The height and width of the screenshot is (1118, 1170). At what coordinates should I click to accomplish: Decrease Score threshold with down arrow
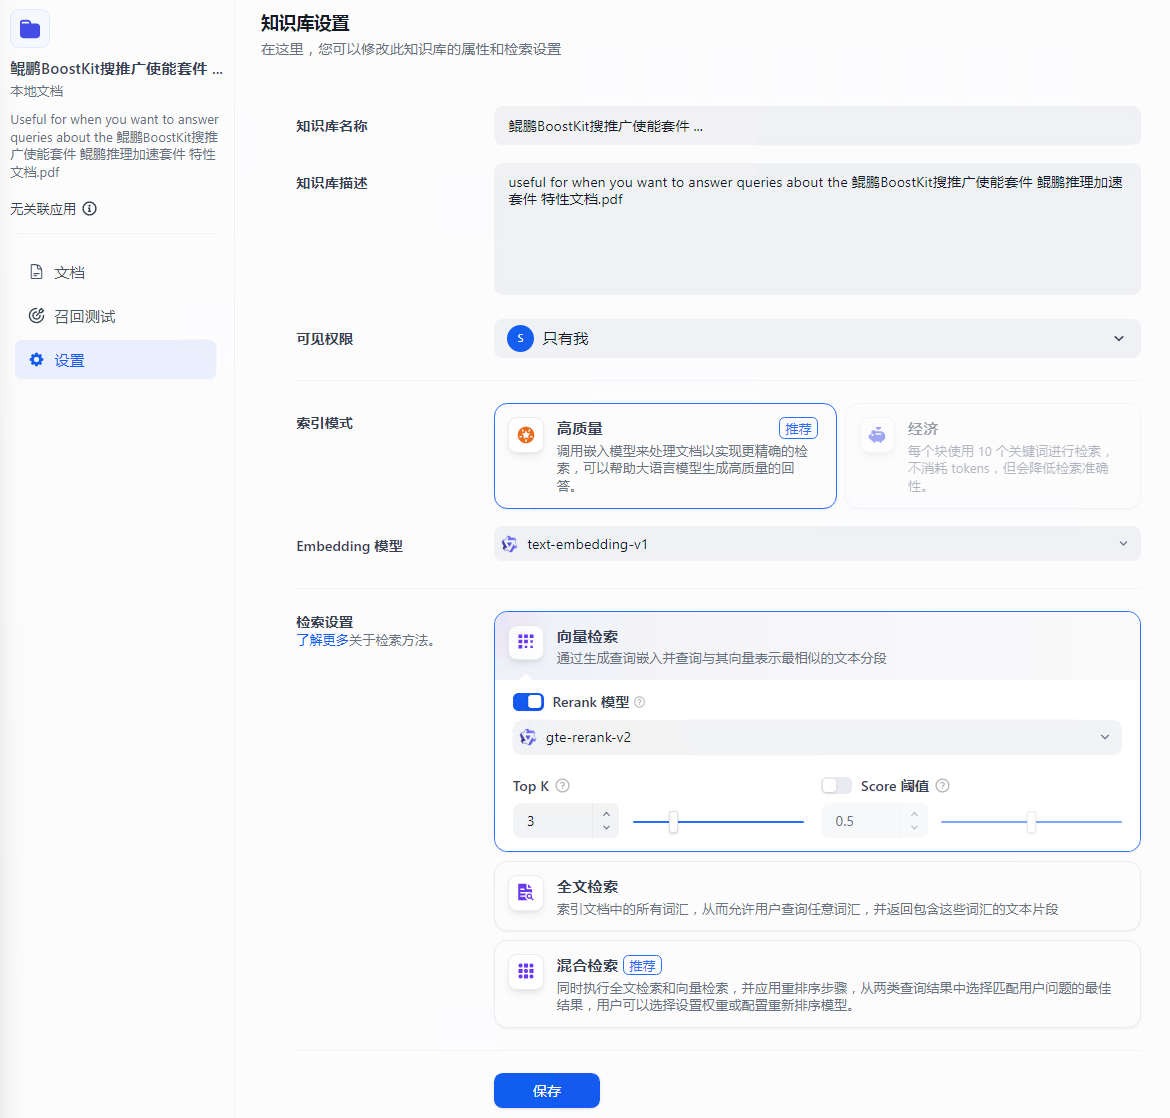click(x=914, y=828)
